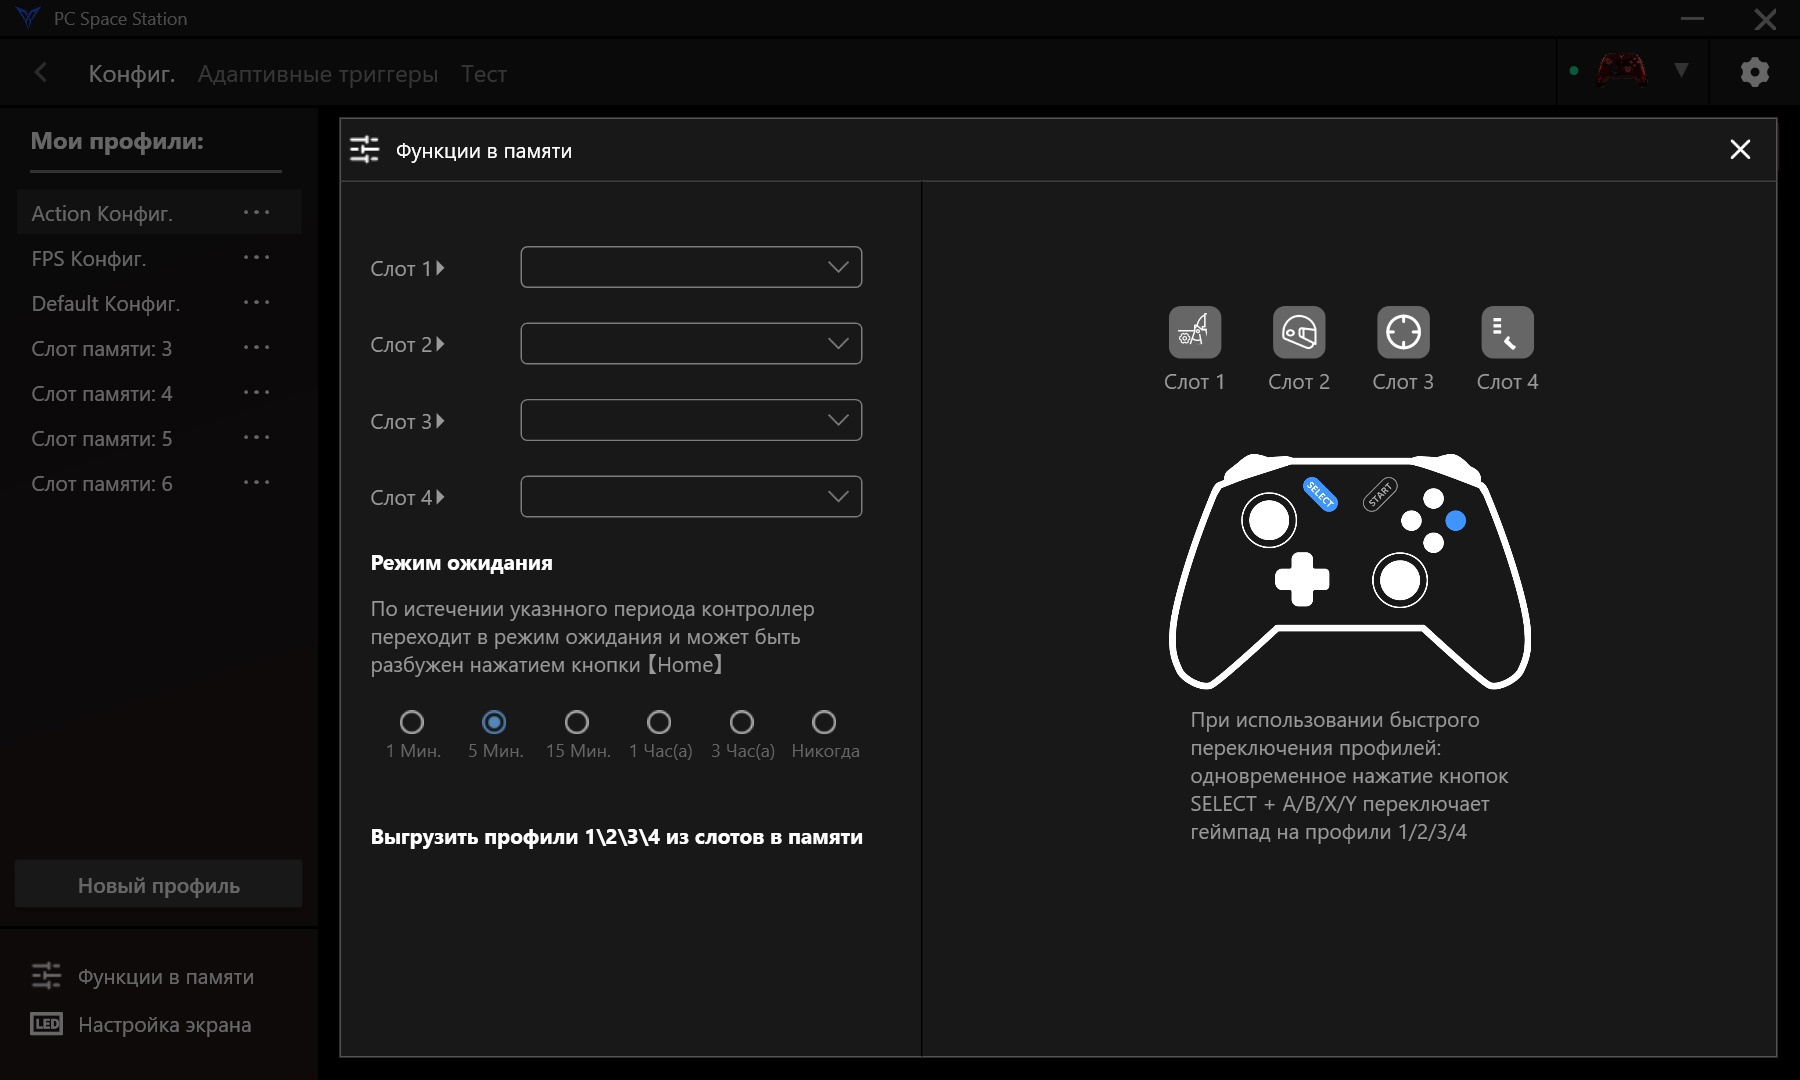1800x1080 pixels.
Task: Click the red gamepad device icon
Action: [1622, 70]
